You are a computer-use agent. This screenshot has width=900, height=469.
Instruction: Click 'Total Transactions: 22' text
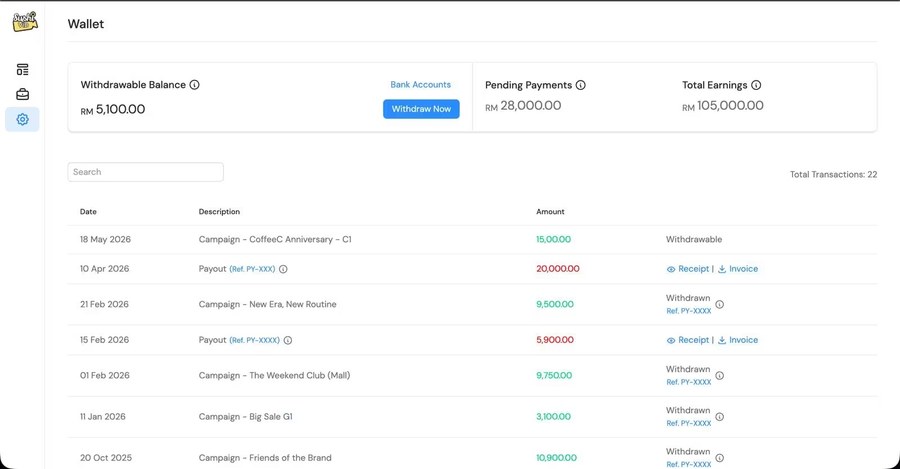[x=833, y=175]
